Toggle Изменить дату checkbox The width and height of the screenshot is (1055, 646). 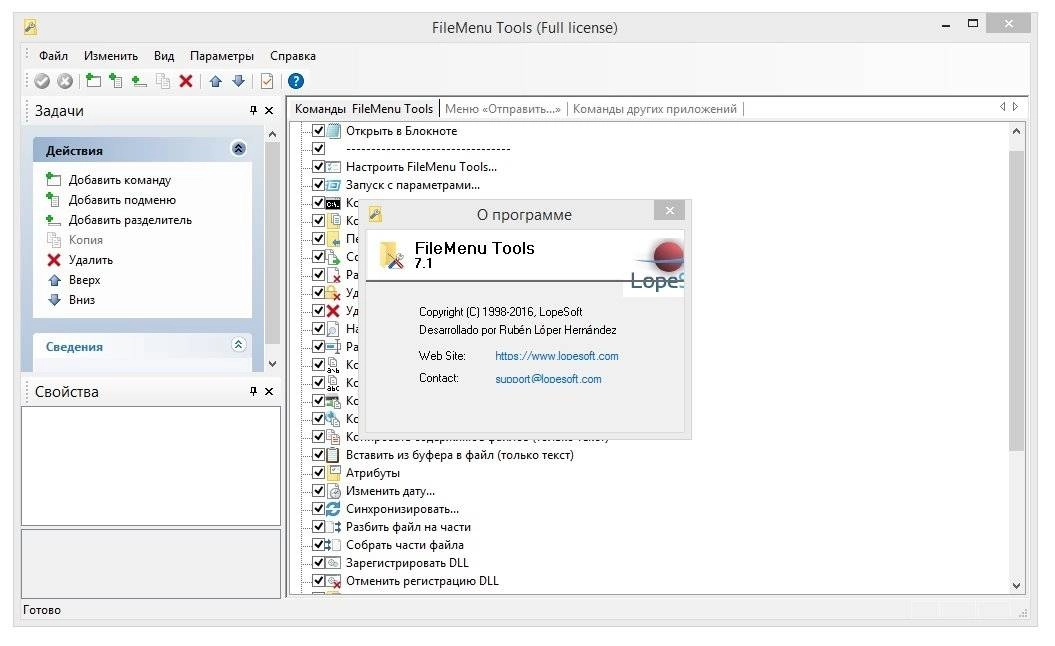319,491
